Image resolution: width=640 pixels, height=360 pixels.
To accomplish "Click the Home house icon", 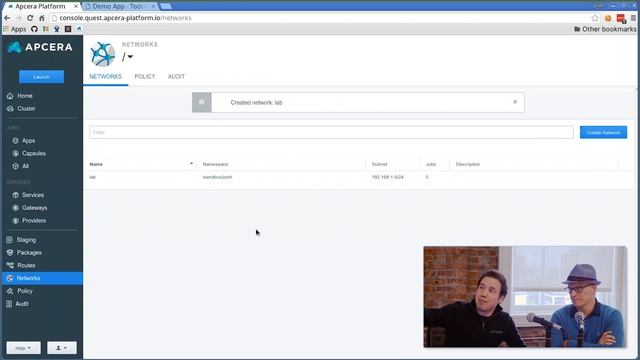I will [10, 96].
